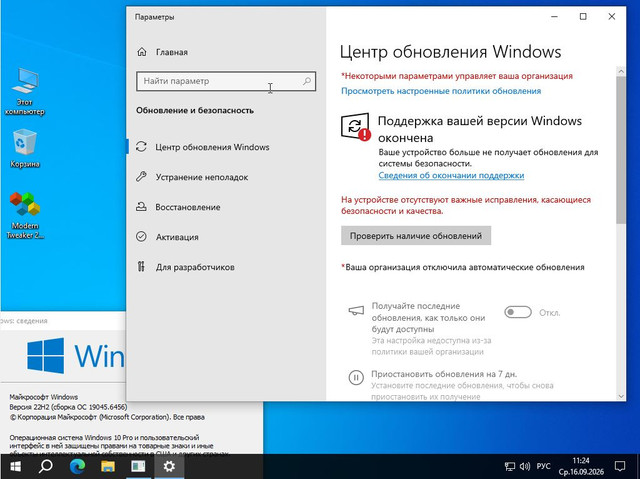Screen dimensions: 640x479
Task: Click the recovery icon beside Восстановление
Action: [141, 207]
